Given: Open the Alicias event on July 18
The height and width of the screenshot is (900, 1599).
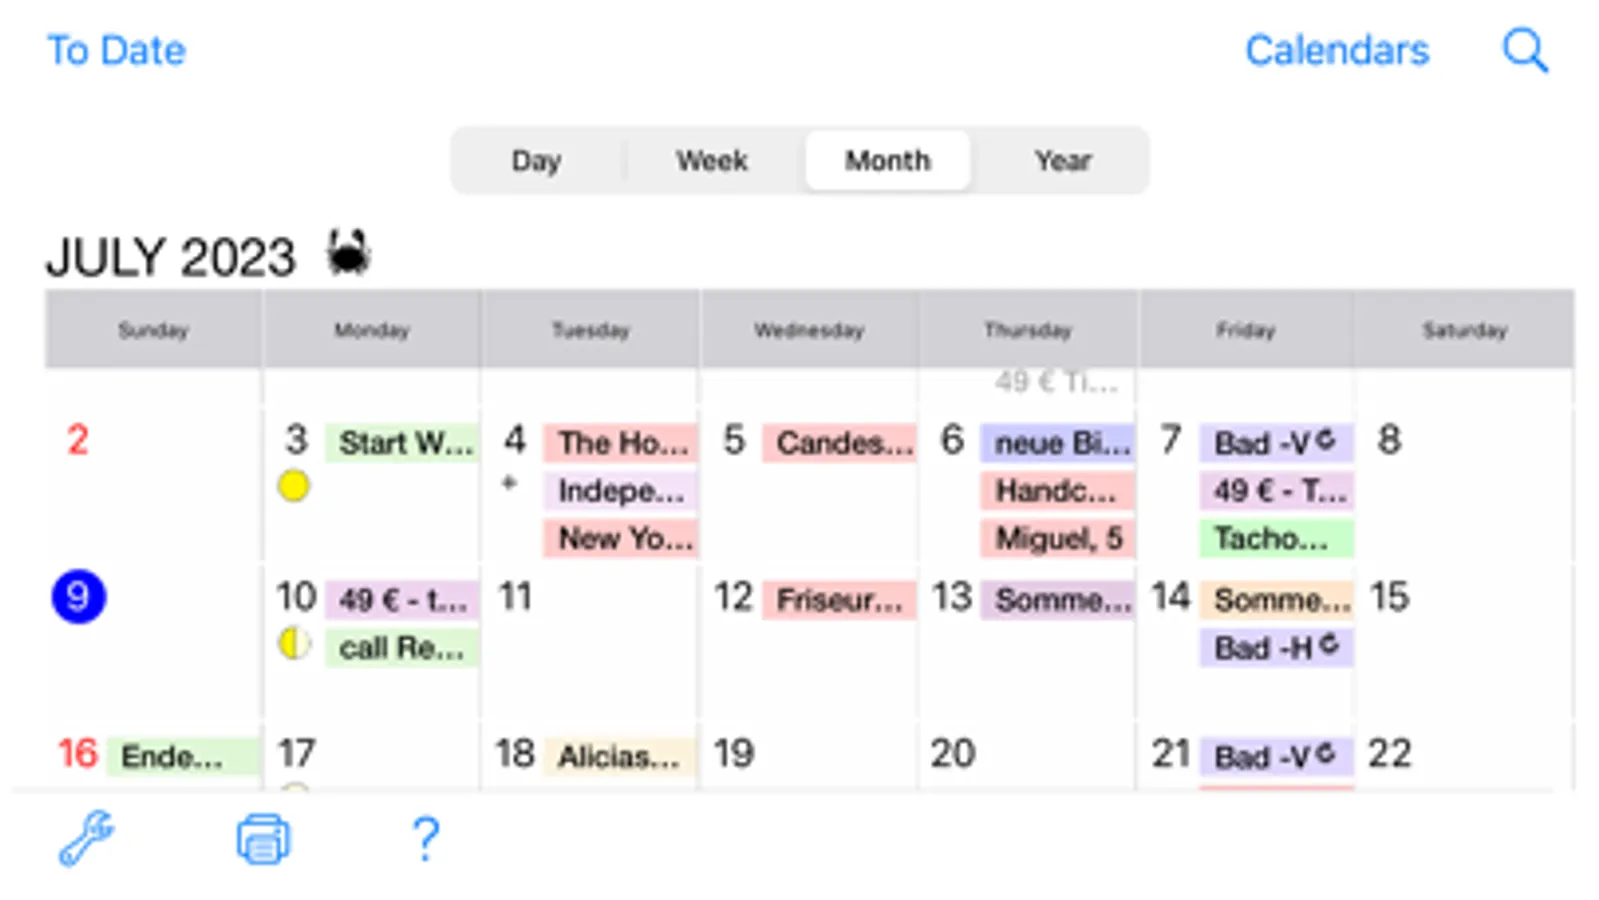Looking at the screenshot, I should tap(619, 757).
